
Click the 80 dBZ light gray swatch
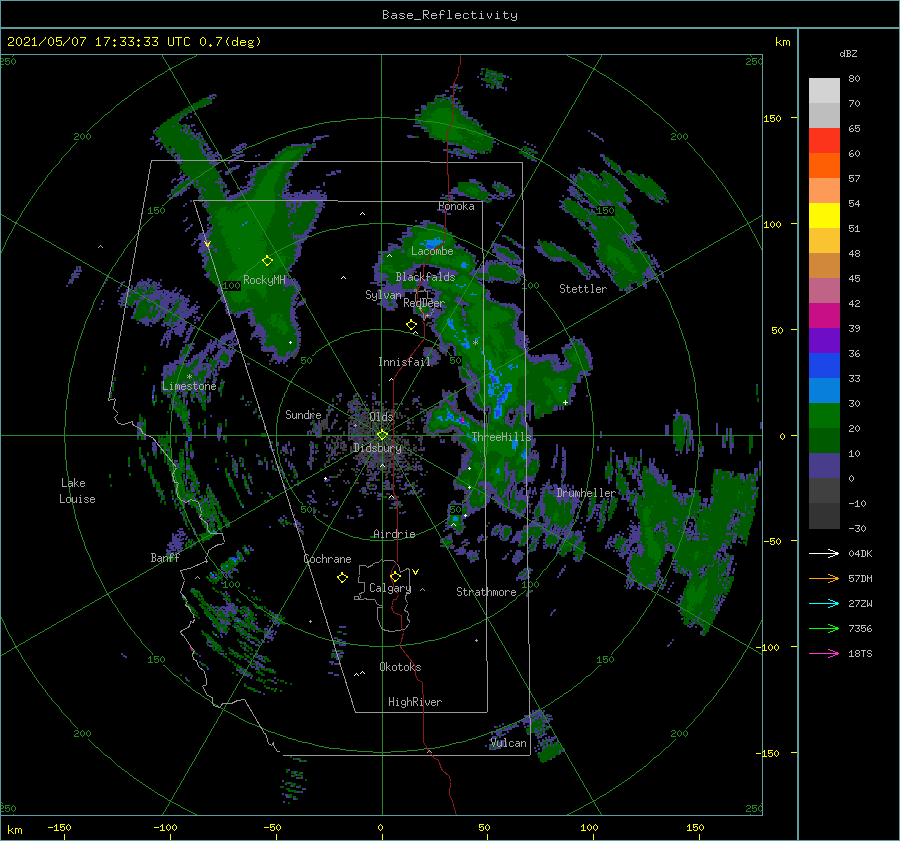click(x=824, y=90)
